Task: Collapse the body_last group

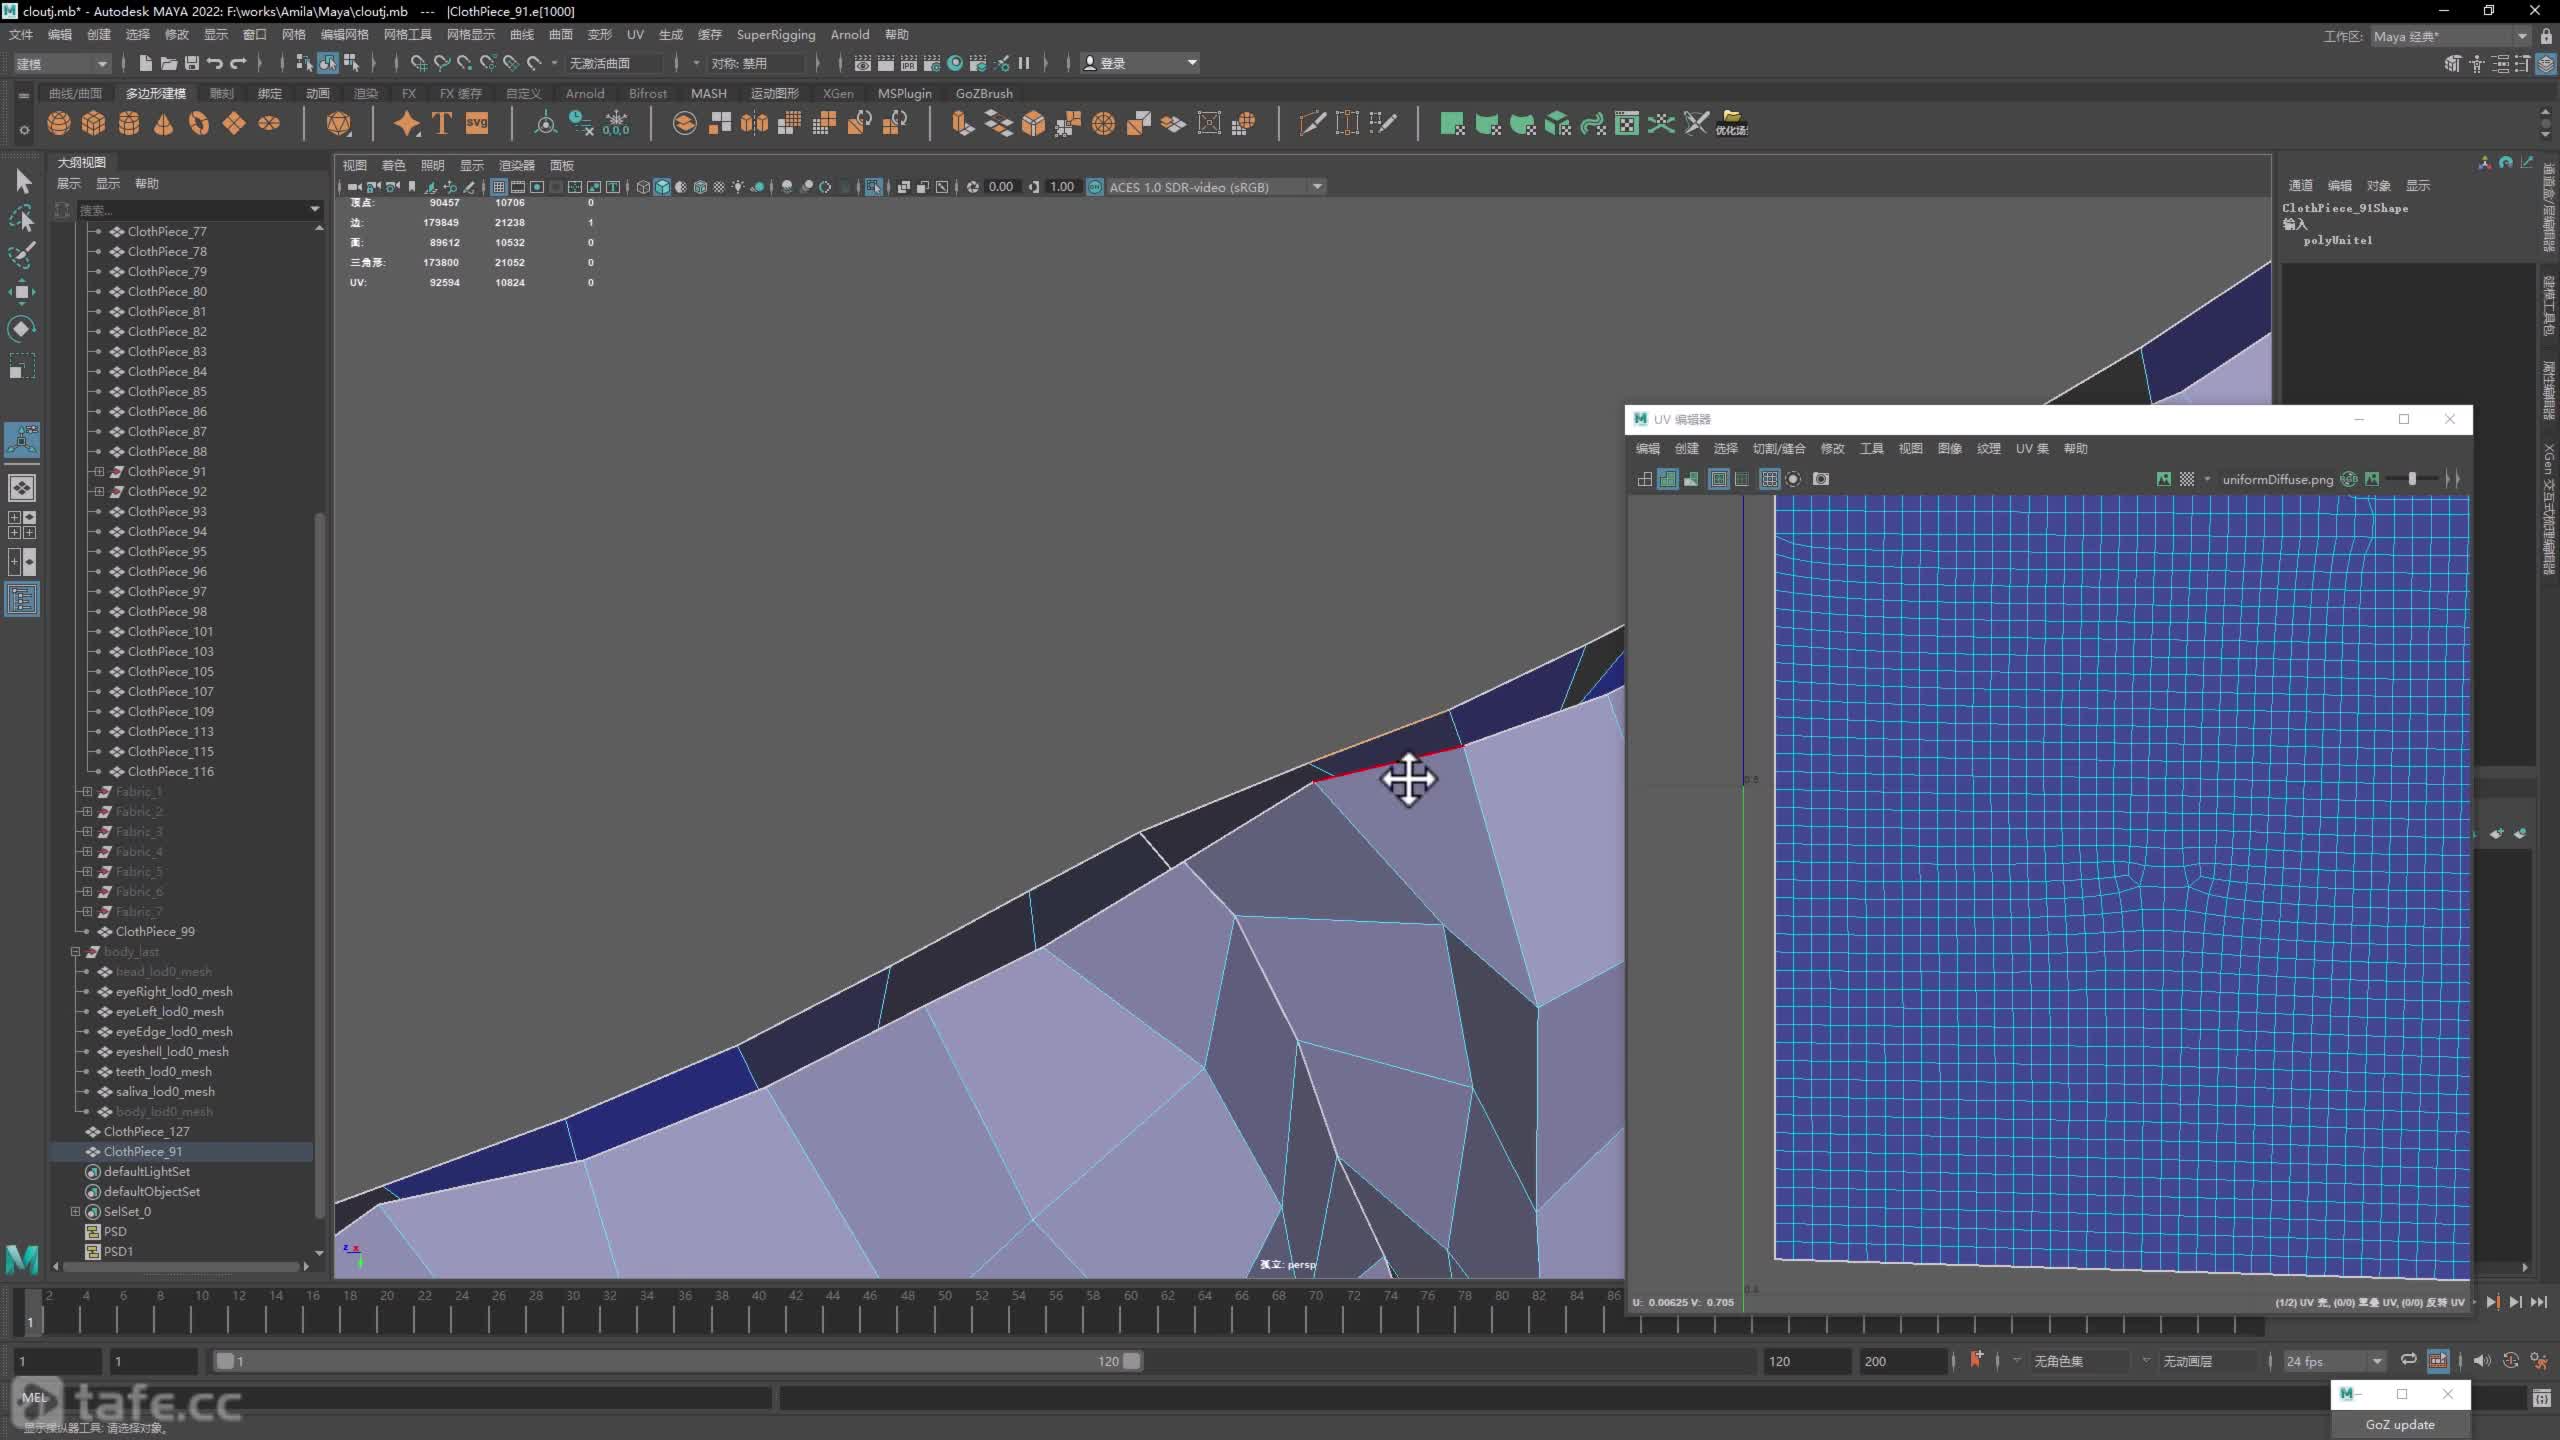Action: (x=75, y=951)
